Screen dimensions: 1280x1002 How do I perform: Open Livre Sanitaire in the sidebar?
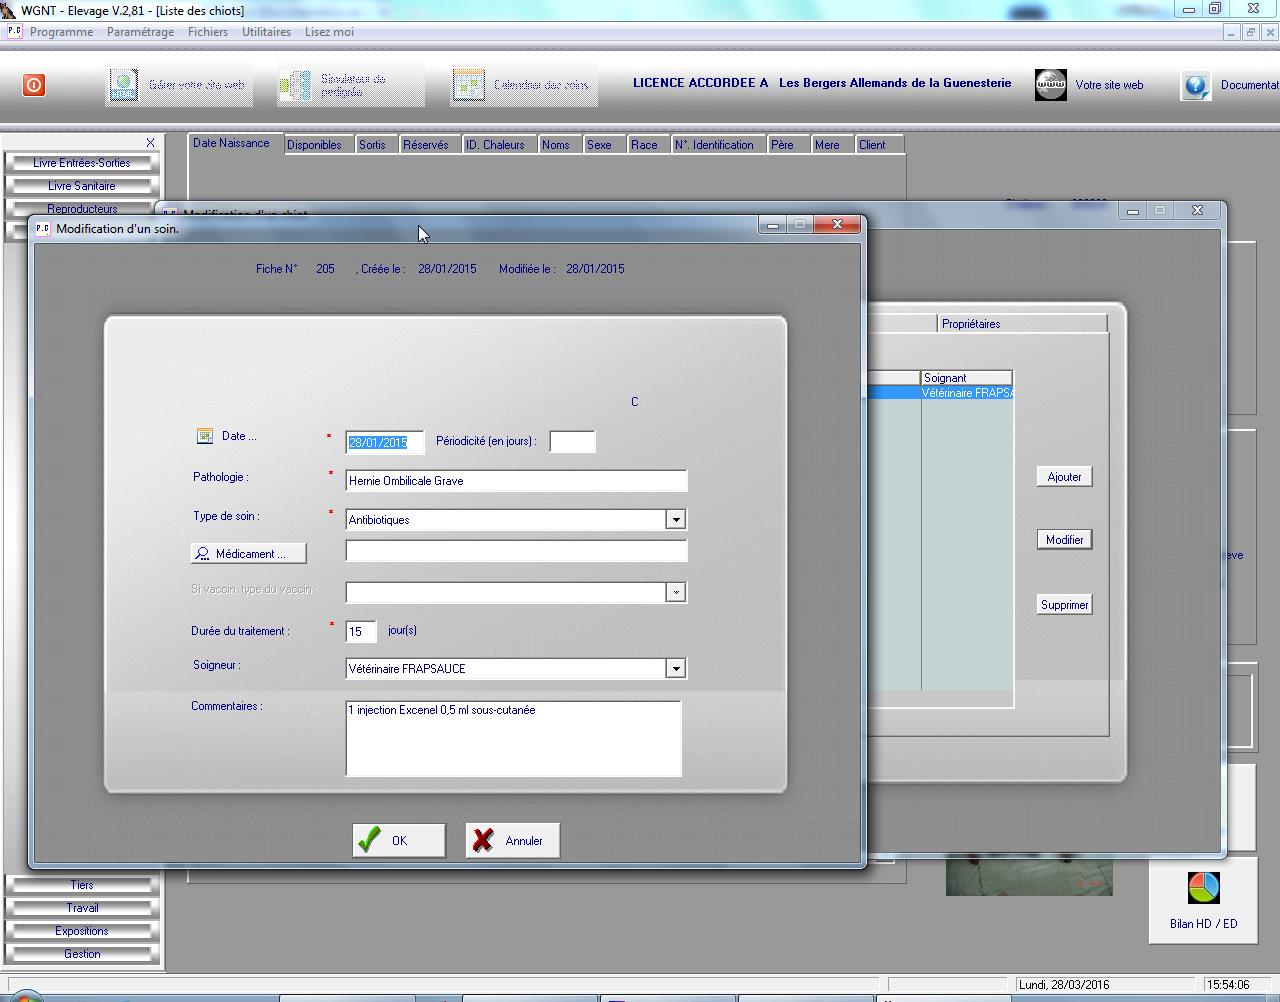[x=82, y=186]
